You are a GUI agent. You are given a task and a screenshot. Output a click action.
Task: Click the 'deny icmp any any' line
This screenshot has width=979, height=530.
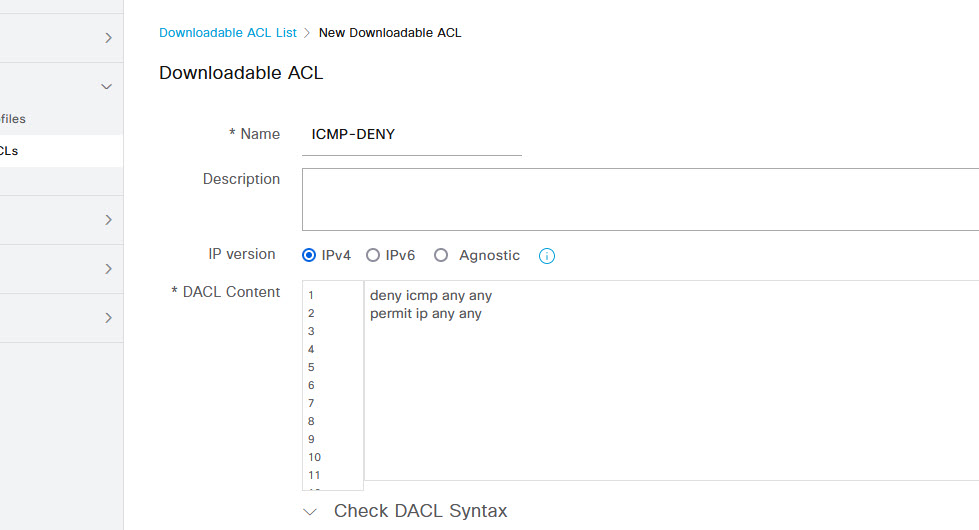point(431,295)
